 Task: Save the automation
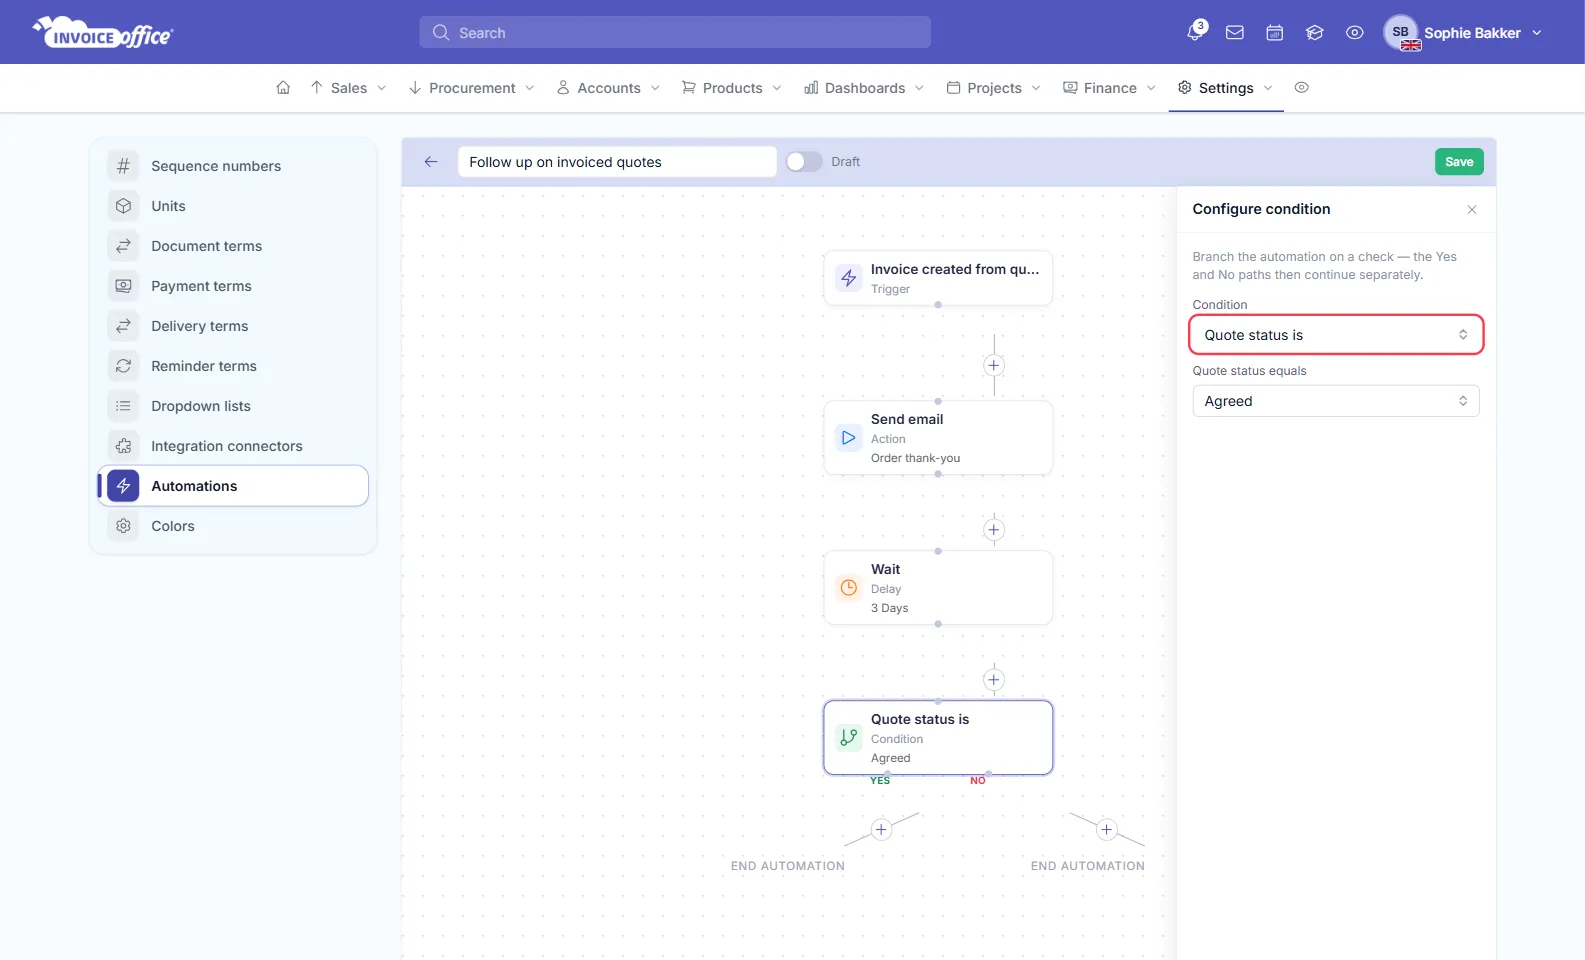click(x=1459, y=161)
